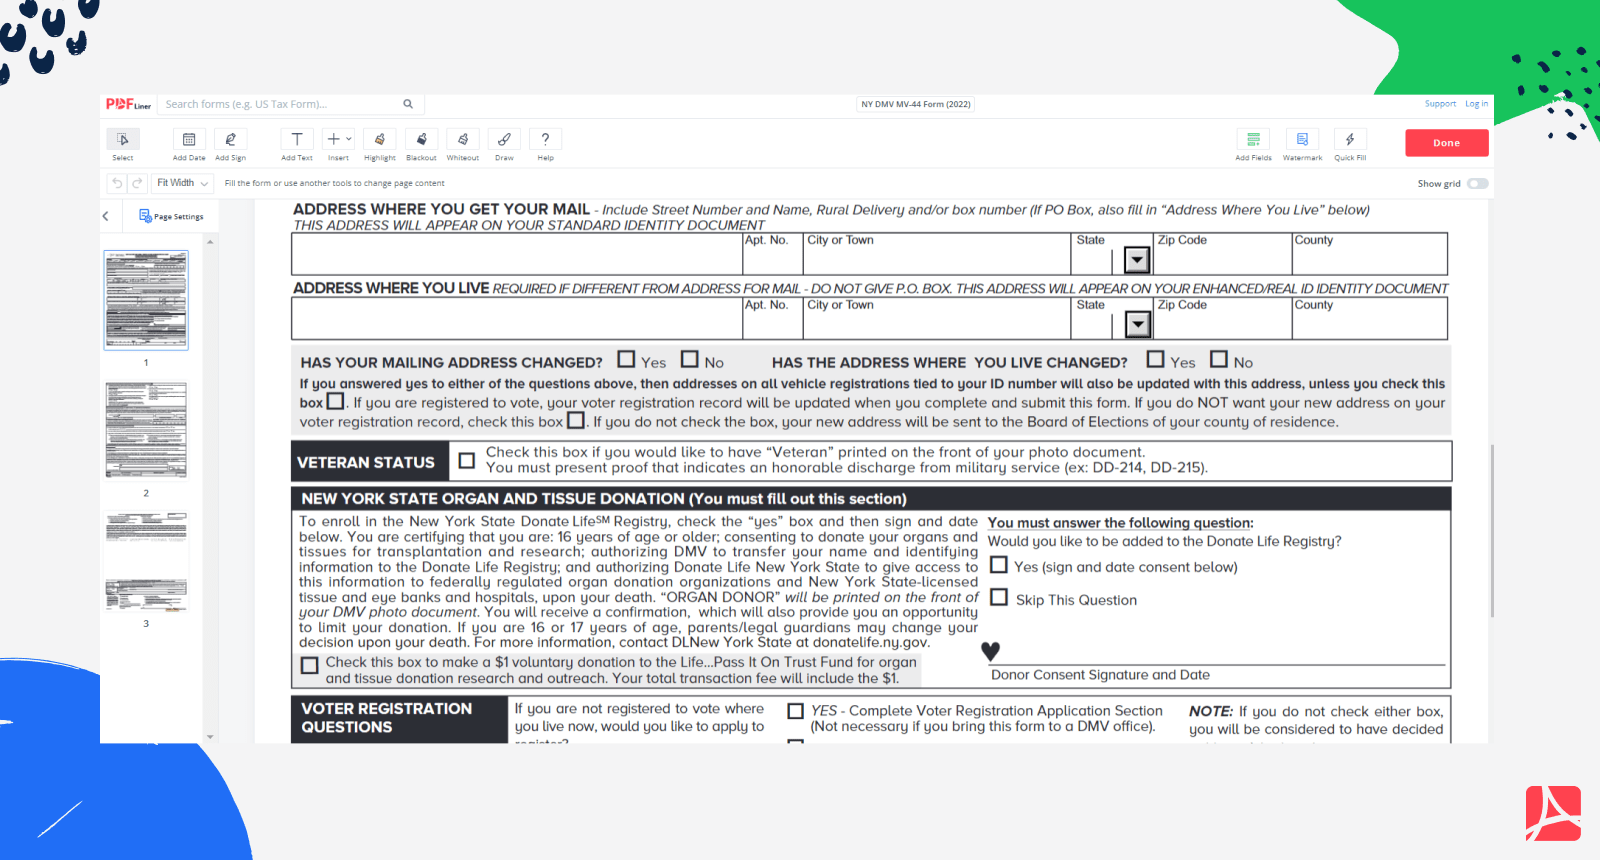
Task: Check Yes for mailing address changed
Action: click(x=626, y=359)
